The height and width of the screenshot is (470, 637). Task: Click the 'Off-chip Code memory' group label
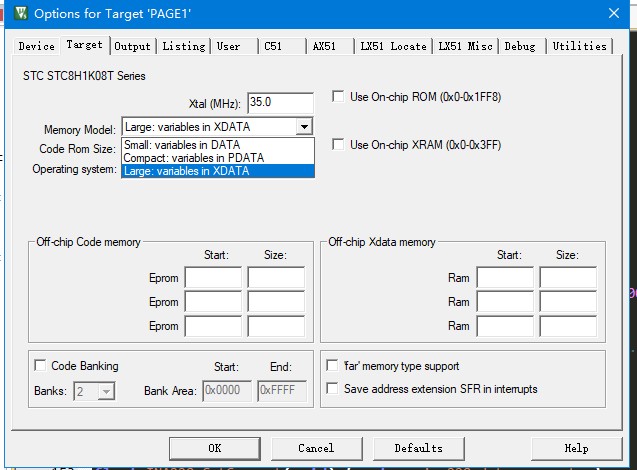[88, 242]
